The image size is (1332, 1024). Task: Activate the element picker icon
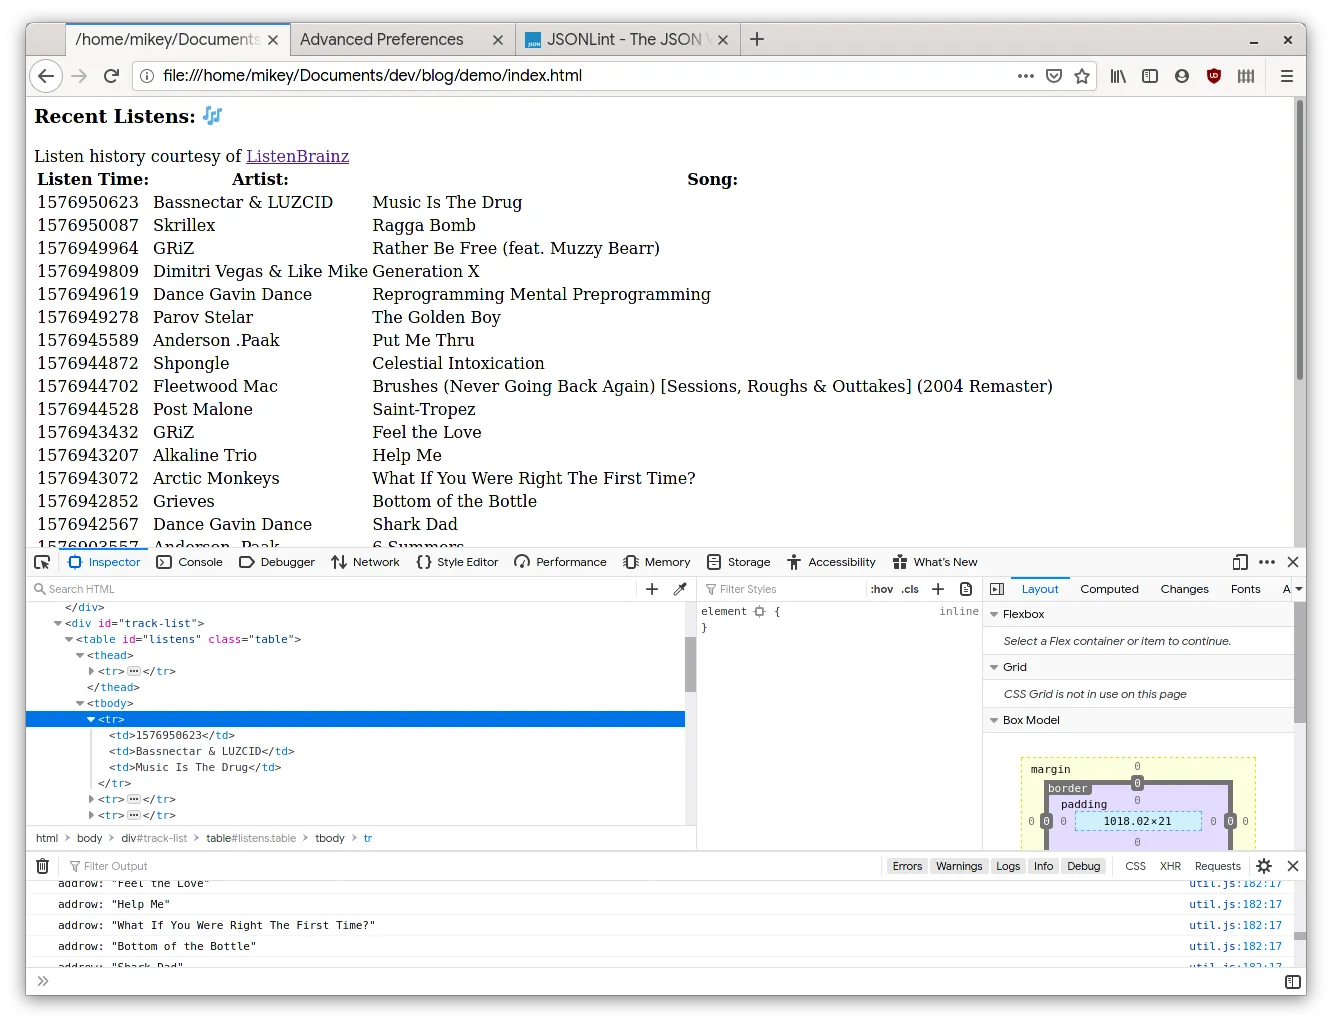tap(42, 562)
